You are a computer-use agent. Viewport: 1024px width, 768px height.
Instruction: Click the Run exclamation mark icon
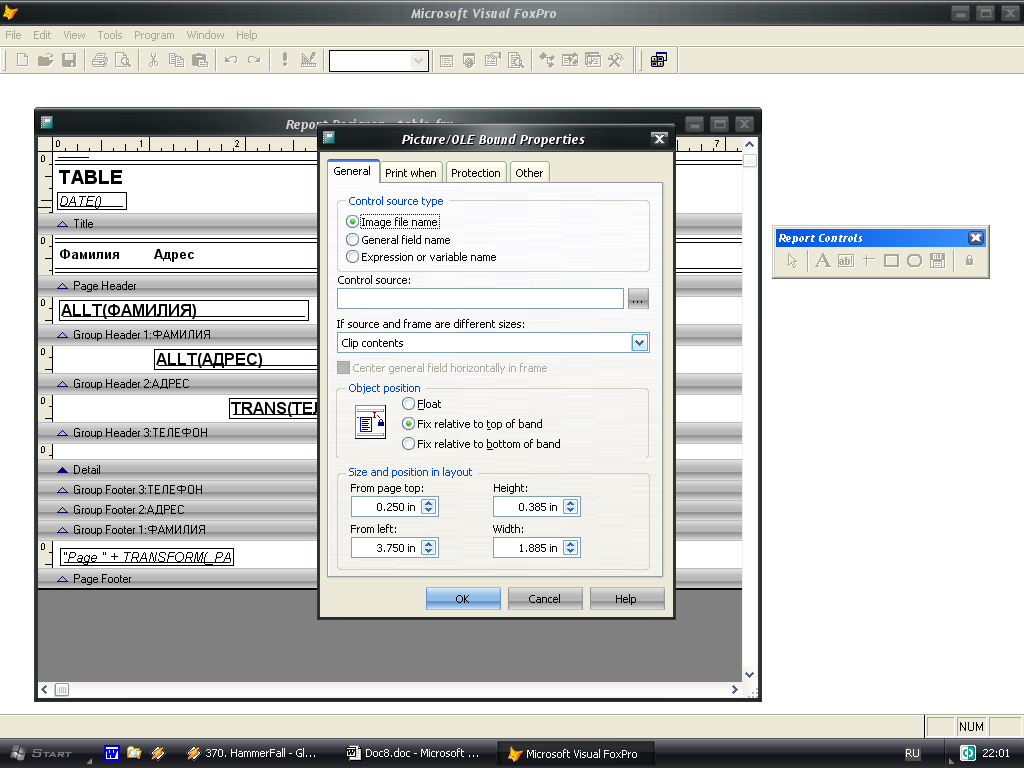[285, 60]
